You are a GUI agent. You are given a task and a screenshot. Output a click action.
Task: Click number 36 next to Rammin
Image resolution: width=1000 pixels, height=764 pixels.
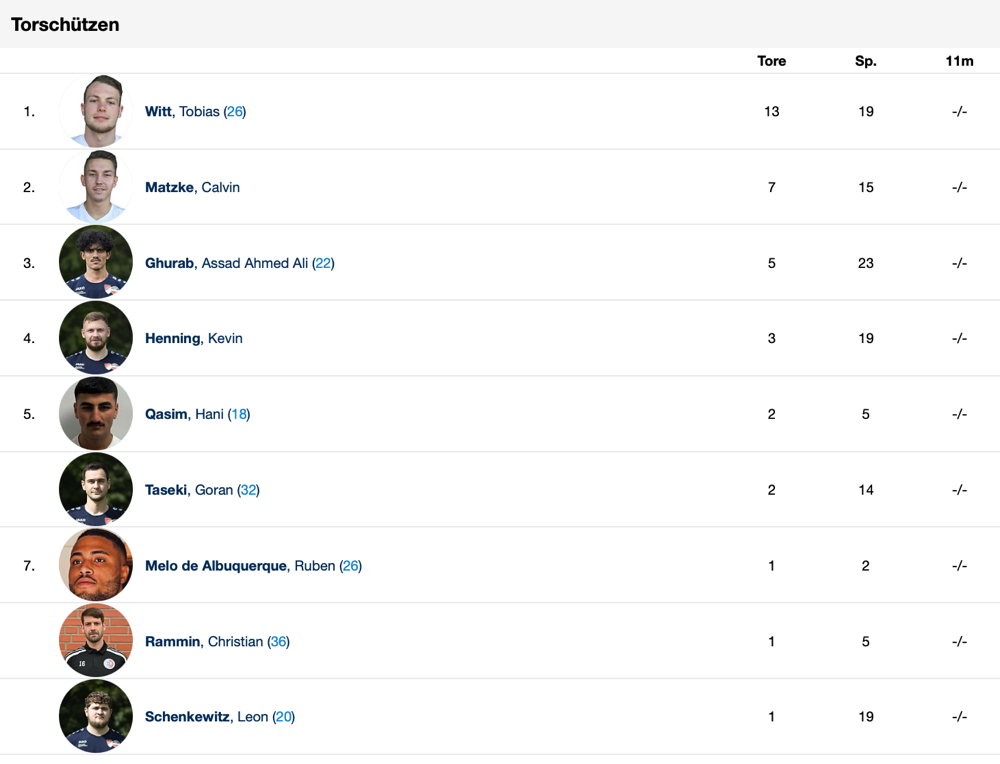tap(279, 641)
